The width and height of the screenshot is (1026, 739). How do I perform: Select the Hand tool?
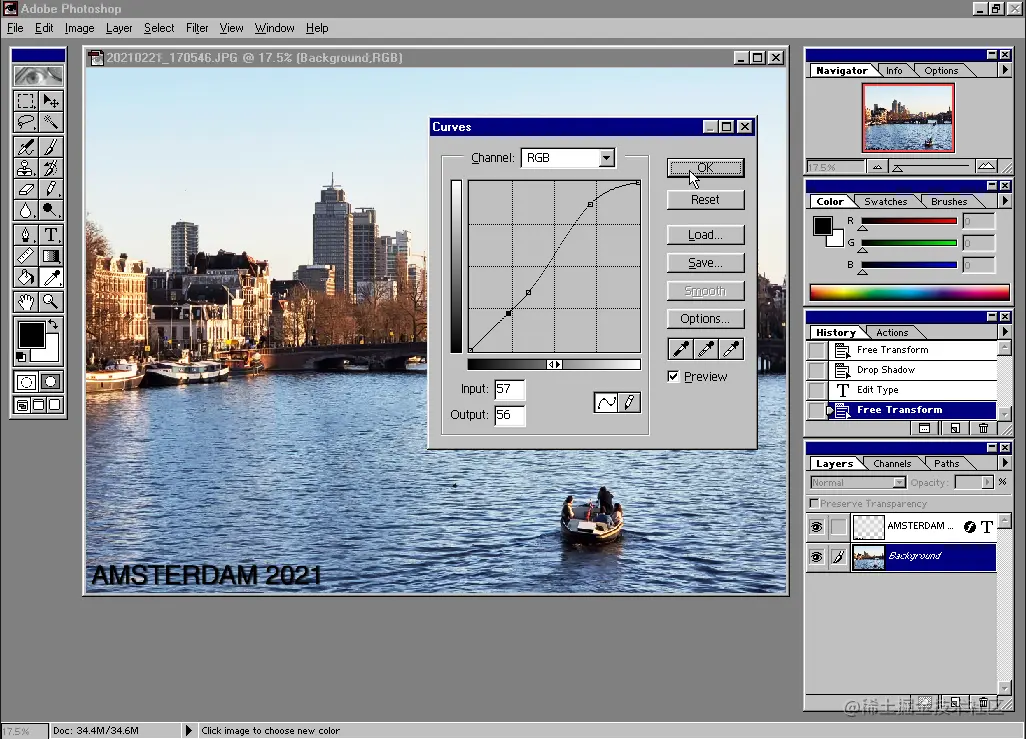click(x=26, y=302)
